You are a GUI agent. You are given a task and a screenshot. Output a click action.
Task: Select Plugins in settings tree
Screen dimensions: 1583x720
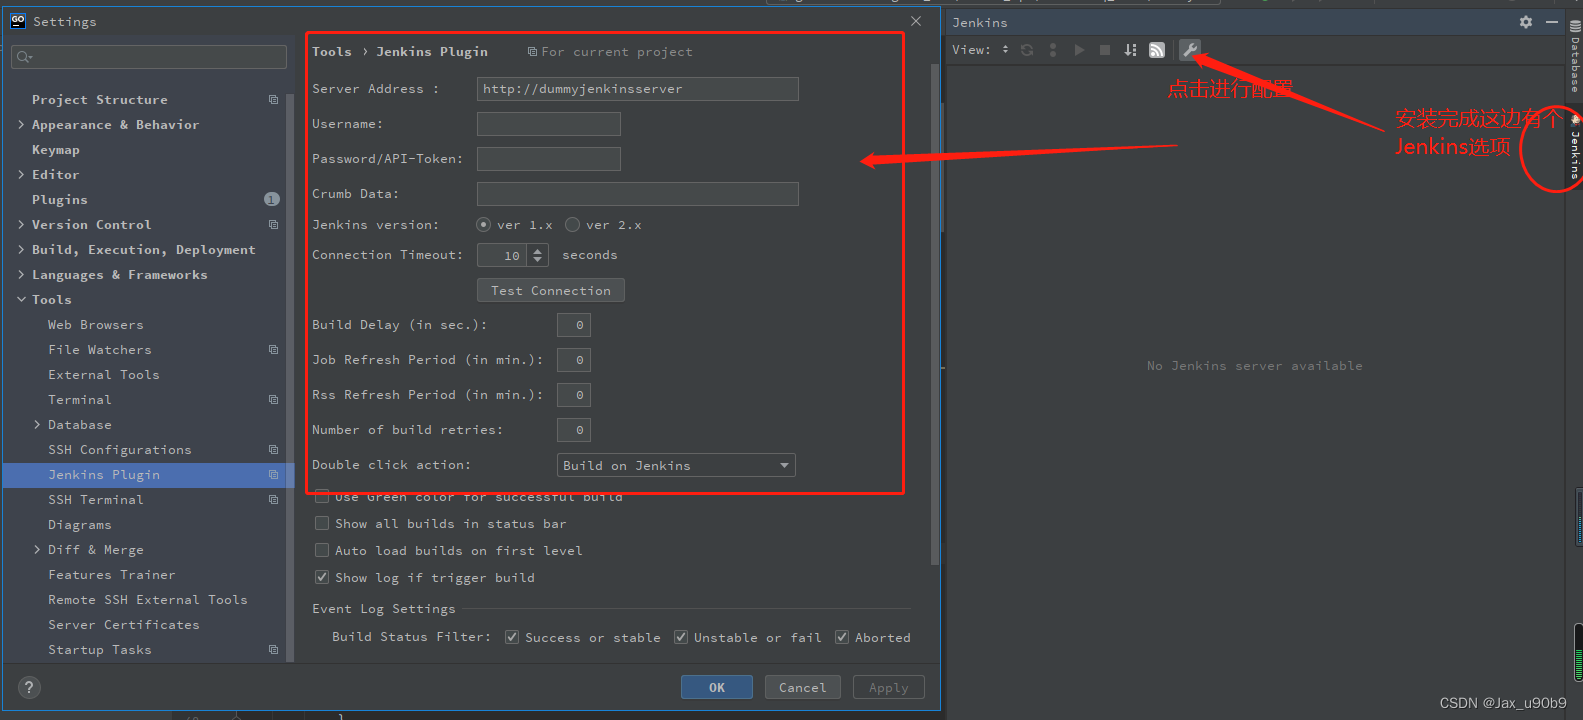(x=59, y=200)
